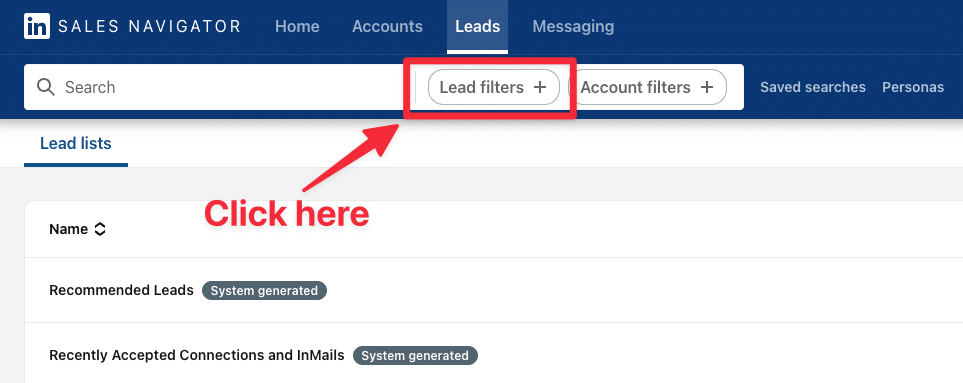Switch to the Lead lists tab
Viewport: 963px width, 383px height.
tap(76, 144)
